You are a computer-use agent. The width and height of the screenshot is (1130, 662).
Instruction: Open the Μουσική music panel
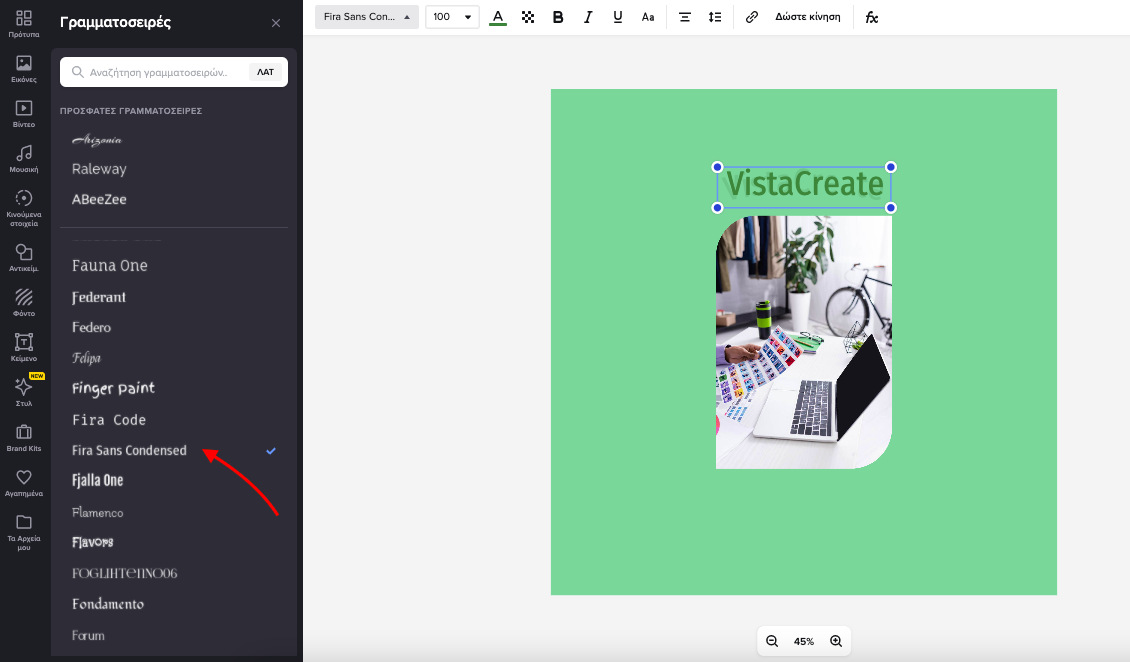[24, 159]
